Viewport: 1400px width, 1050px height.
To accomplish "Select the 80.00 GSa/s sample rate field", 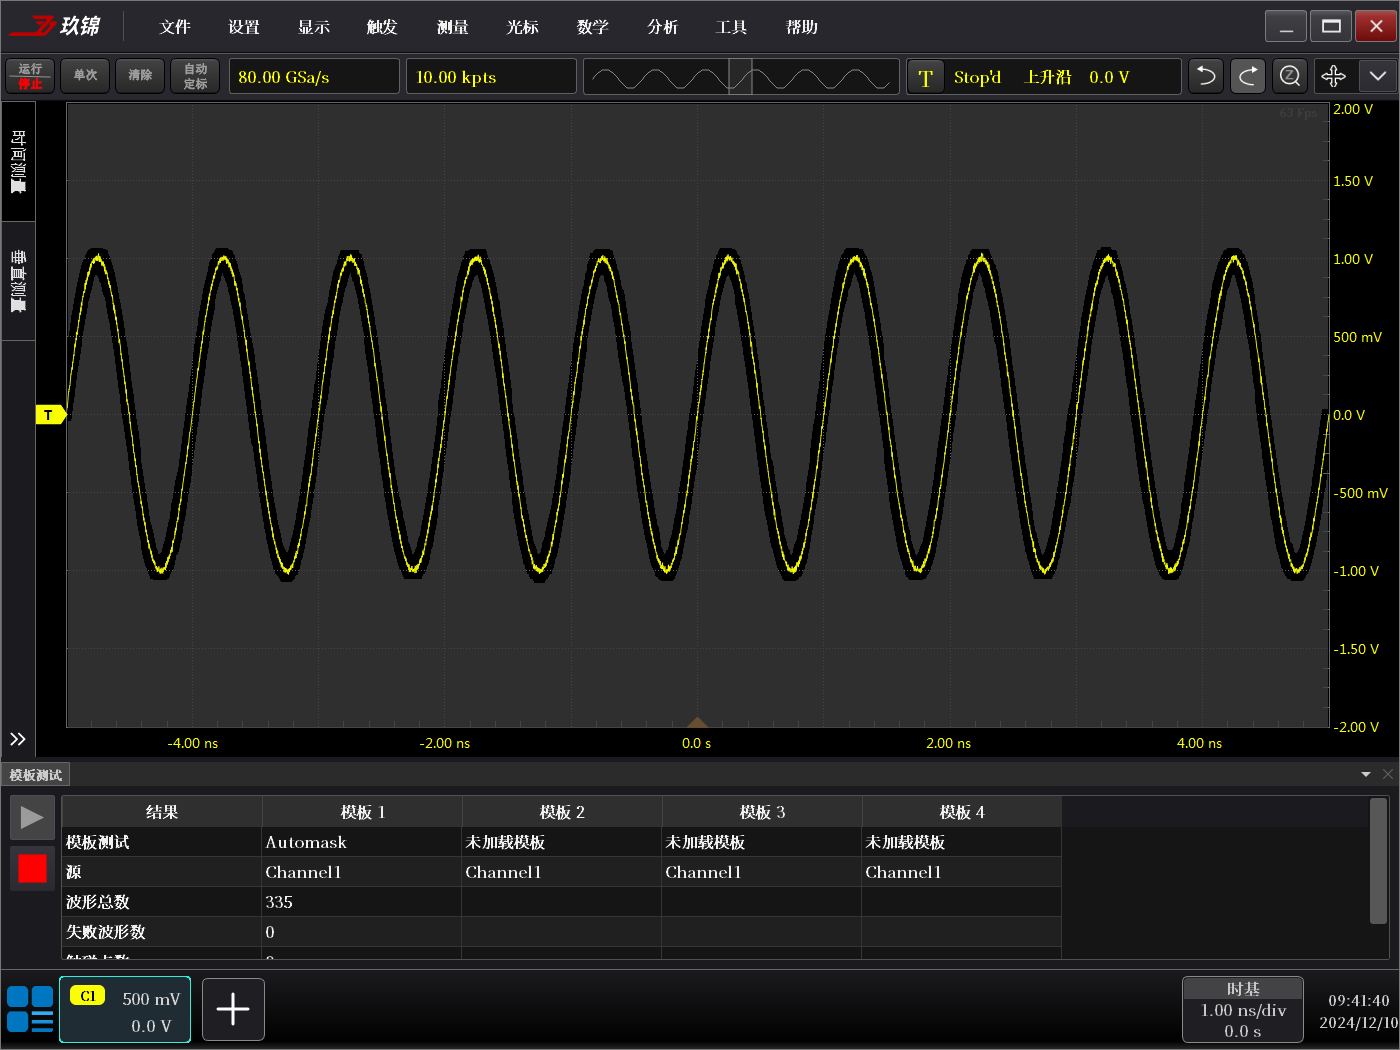I will (x=314, y=77).
